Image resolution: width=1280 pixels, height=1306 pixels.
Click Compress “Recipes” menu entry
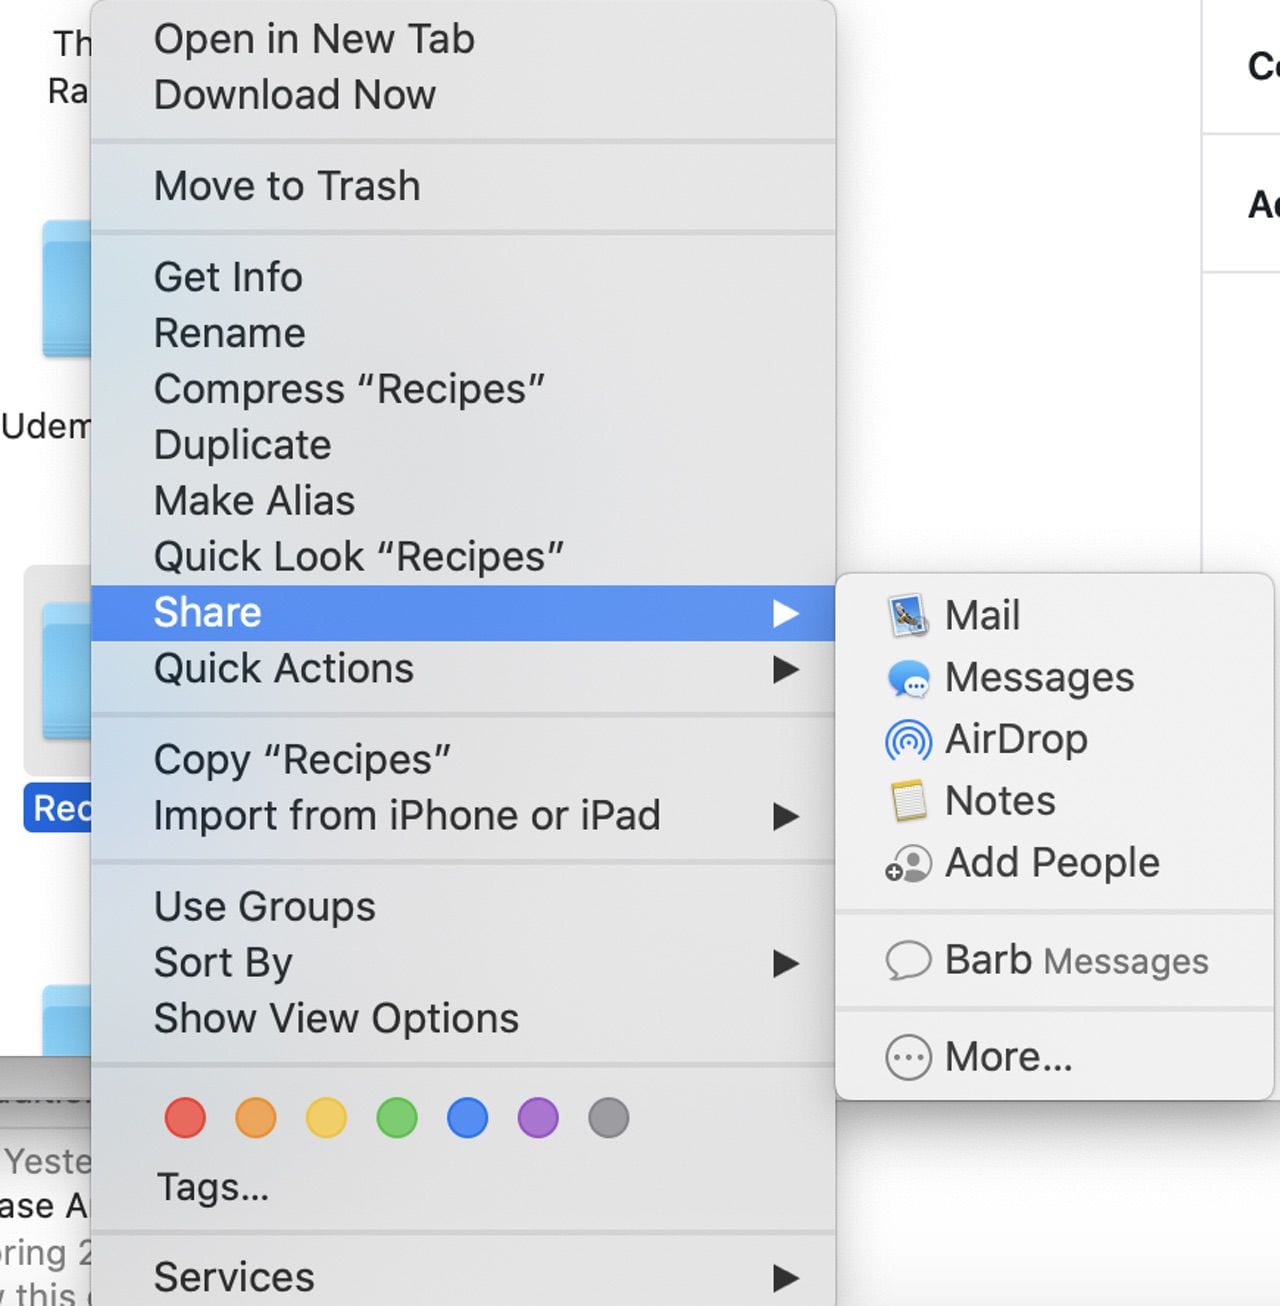click(x=349, y=389)
